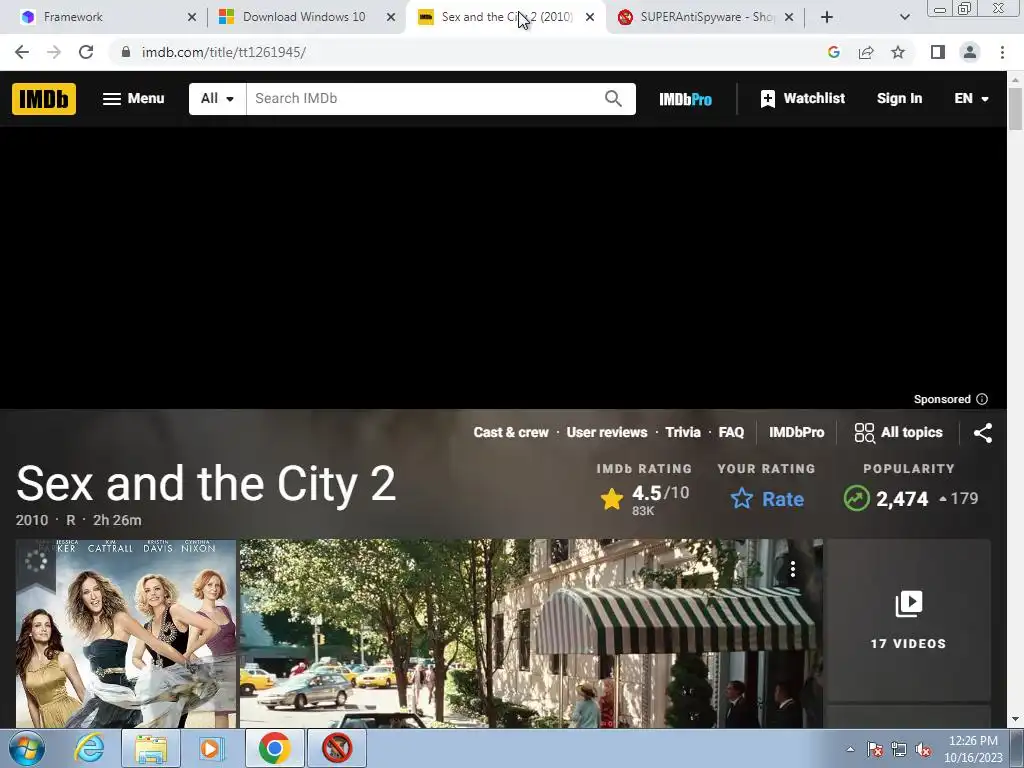Image resolution: width=1024 pixels, height=768 pixels.
Task: Reload the IMDb page
Action: (86, 52)
